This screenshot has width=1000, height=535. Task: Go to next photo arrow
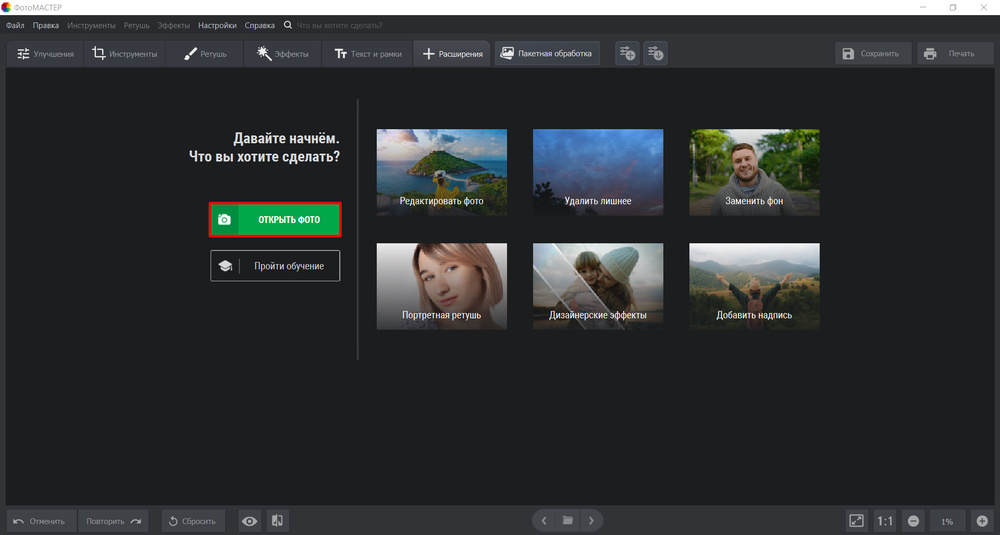pos(591,521)
